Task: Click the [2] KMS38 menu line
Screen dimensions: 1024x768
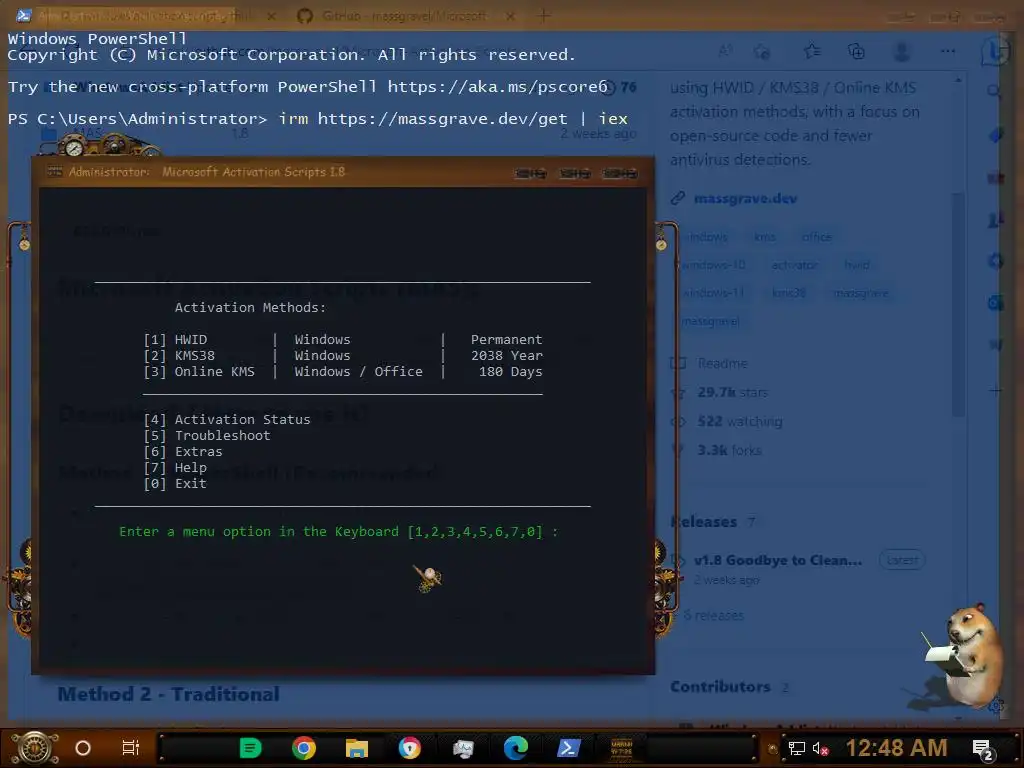Action: 343,355
